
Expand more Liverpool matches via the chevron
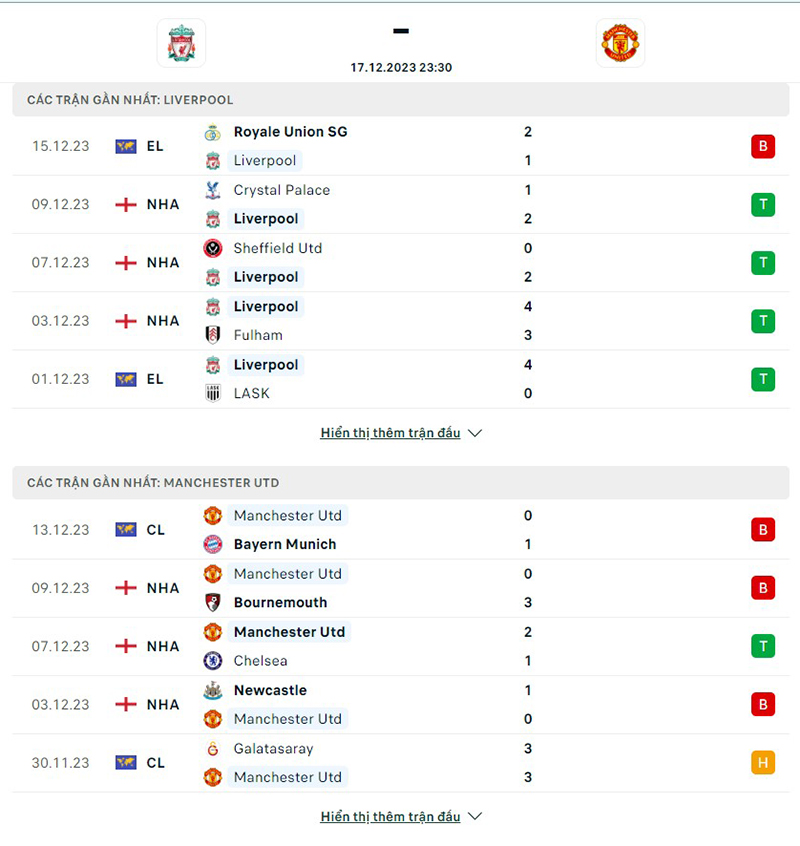[x=474, y=433]
